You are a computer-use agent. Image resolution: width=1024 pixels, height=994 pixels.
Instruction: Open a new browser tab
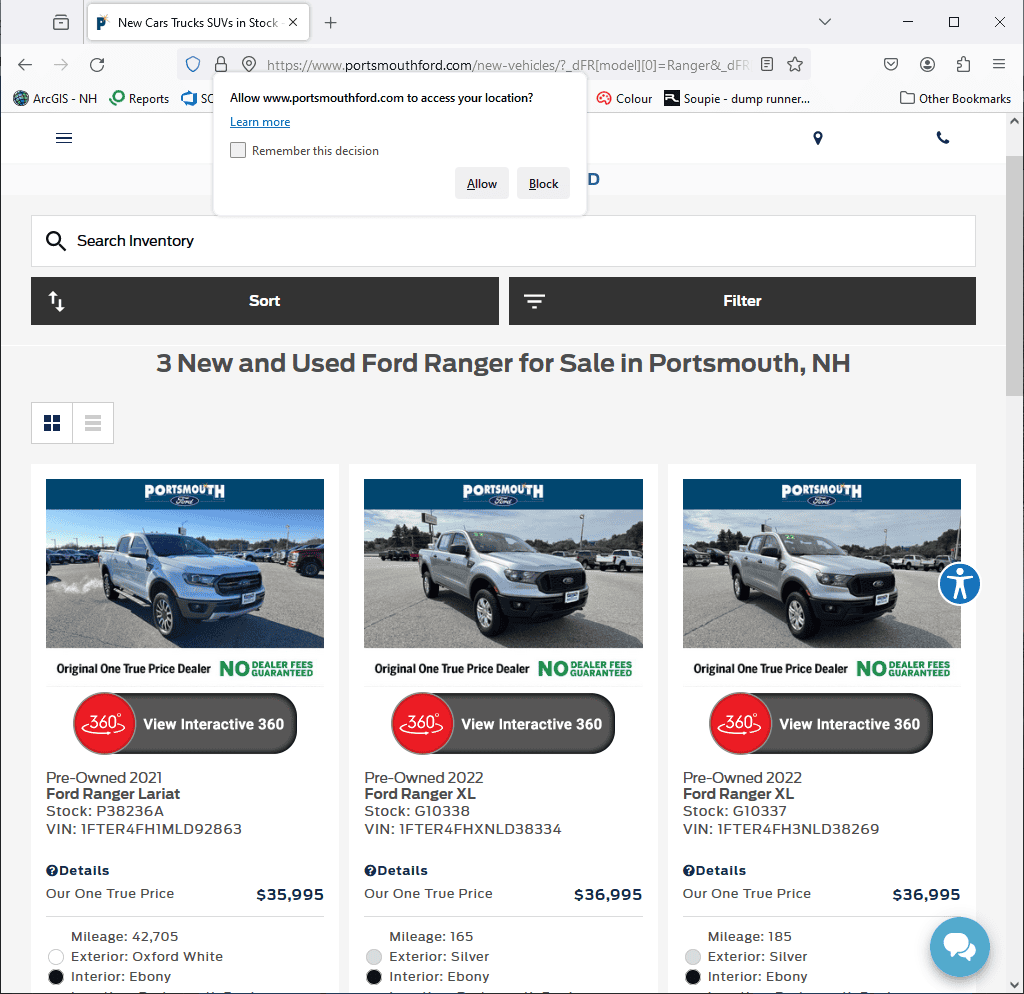pos(330,23)
